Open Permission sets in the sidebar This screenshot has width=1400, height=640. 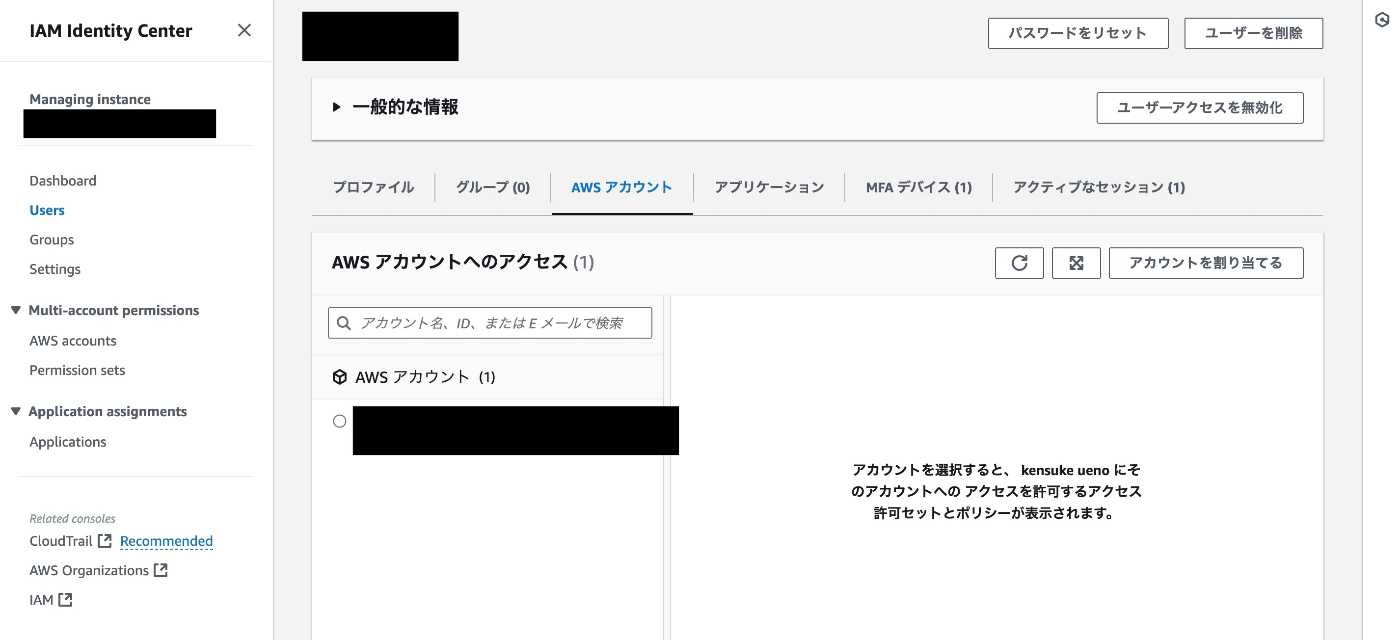[77, 370]
